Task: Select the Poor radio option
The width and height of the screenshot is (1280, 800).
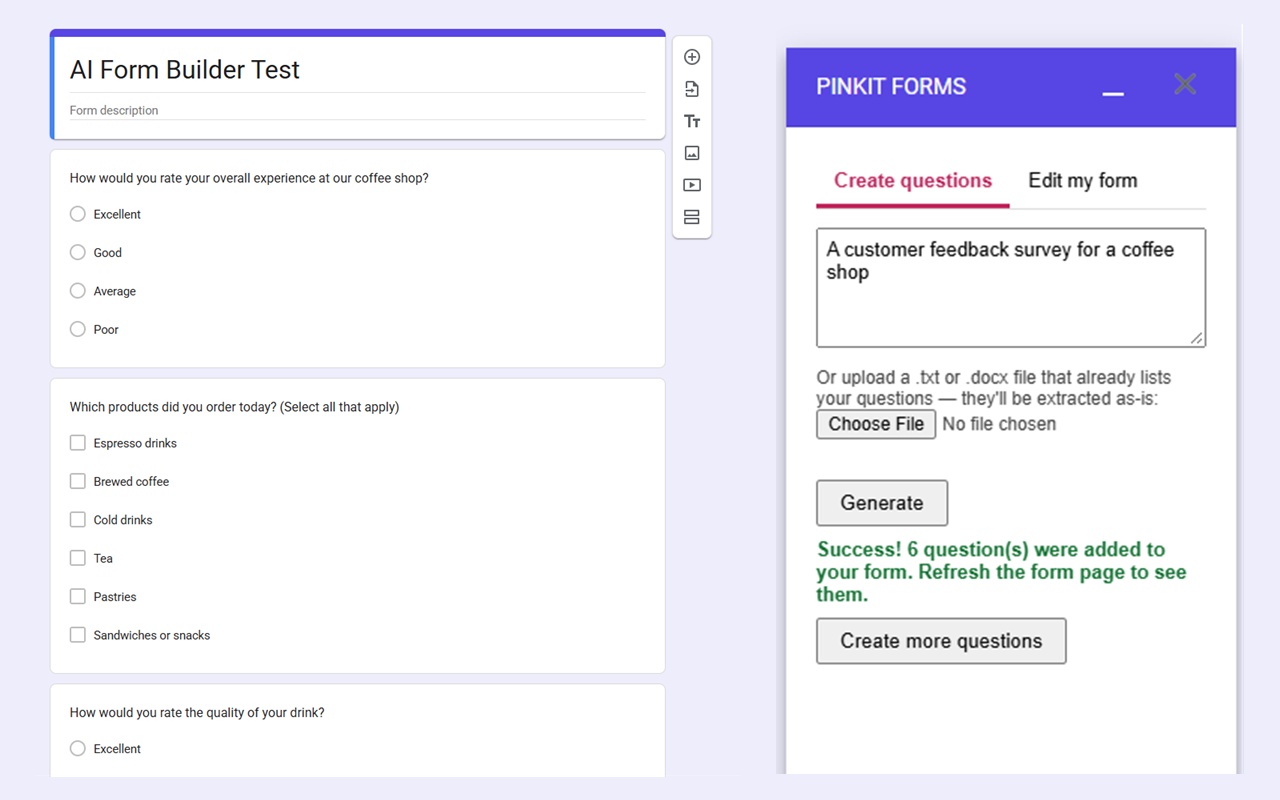Action: tap(78, 329)
